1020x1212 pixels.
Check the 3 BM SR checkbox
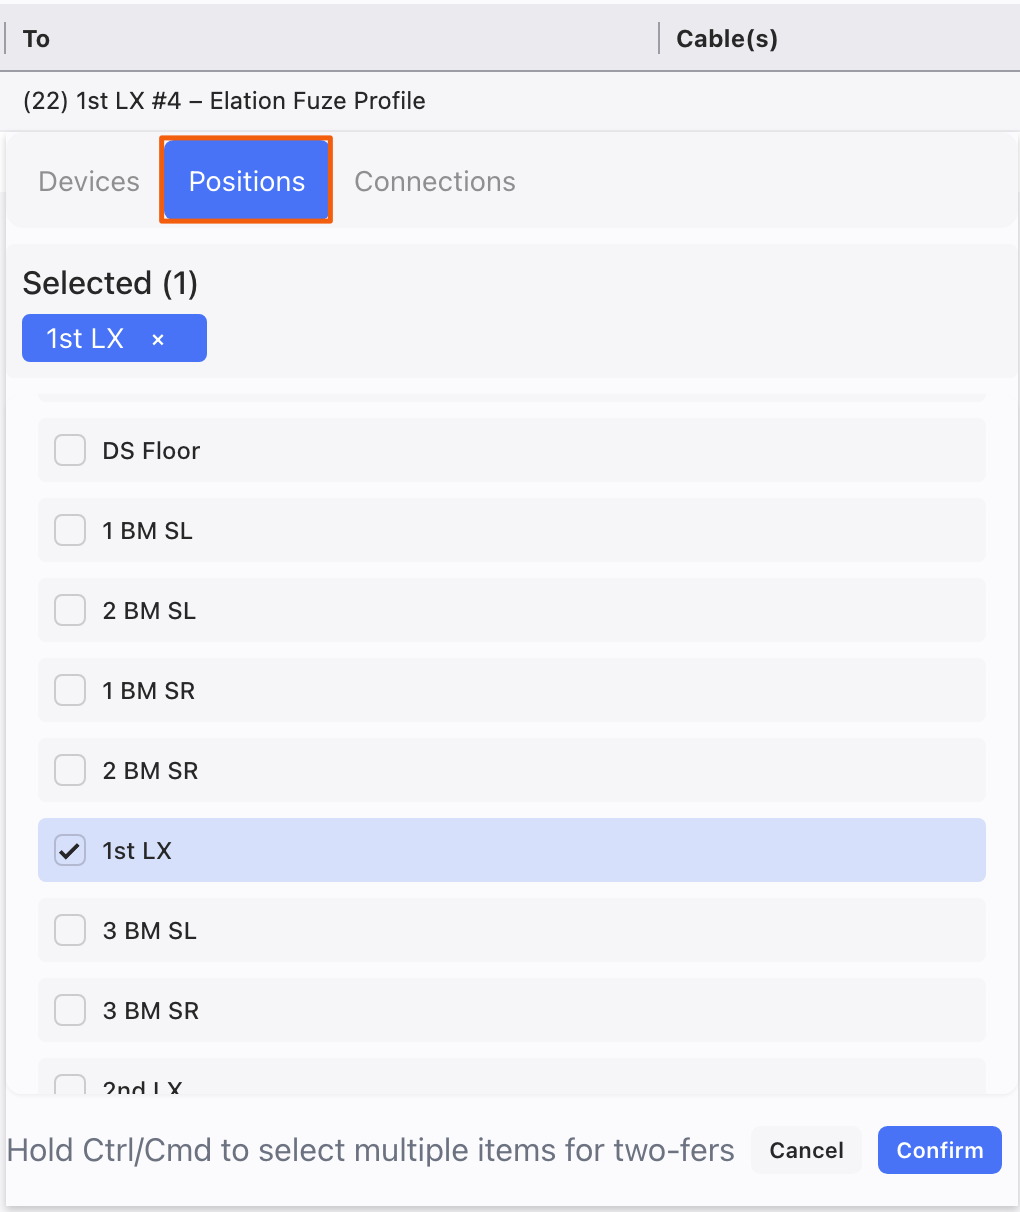click(x=70, y=1010)
